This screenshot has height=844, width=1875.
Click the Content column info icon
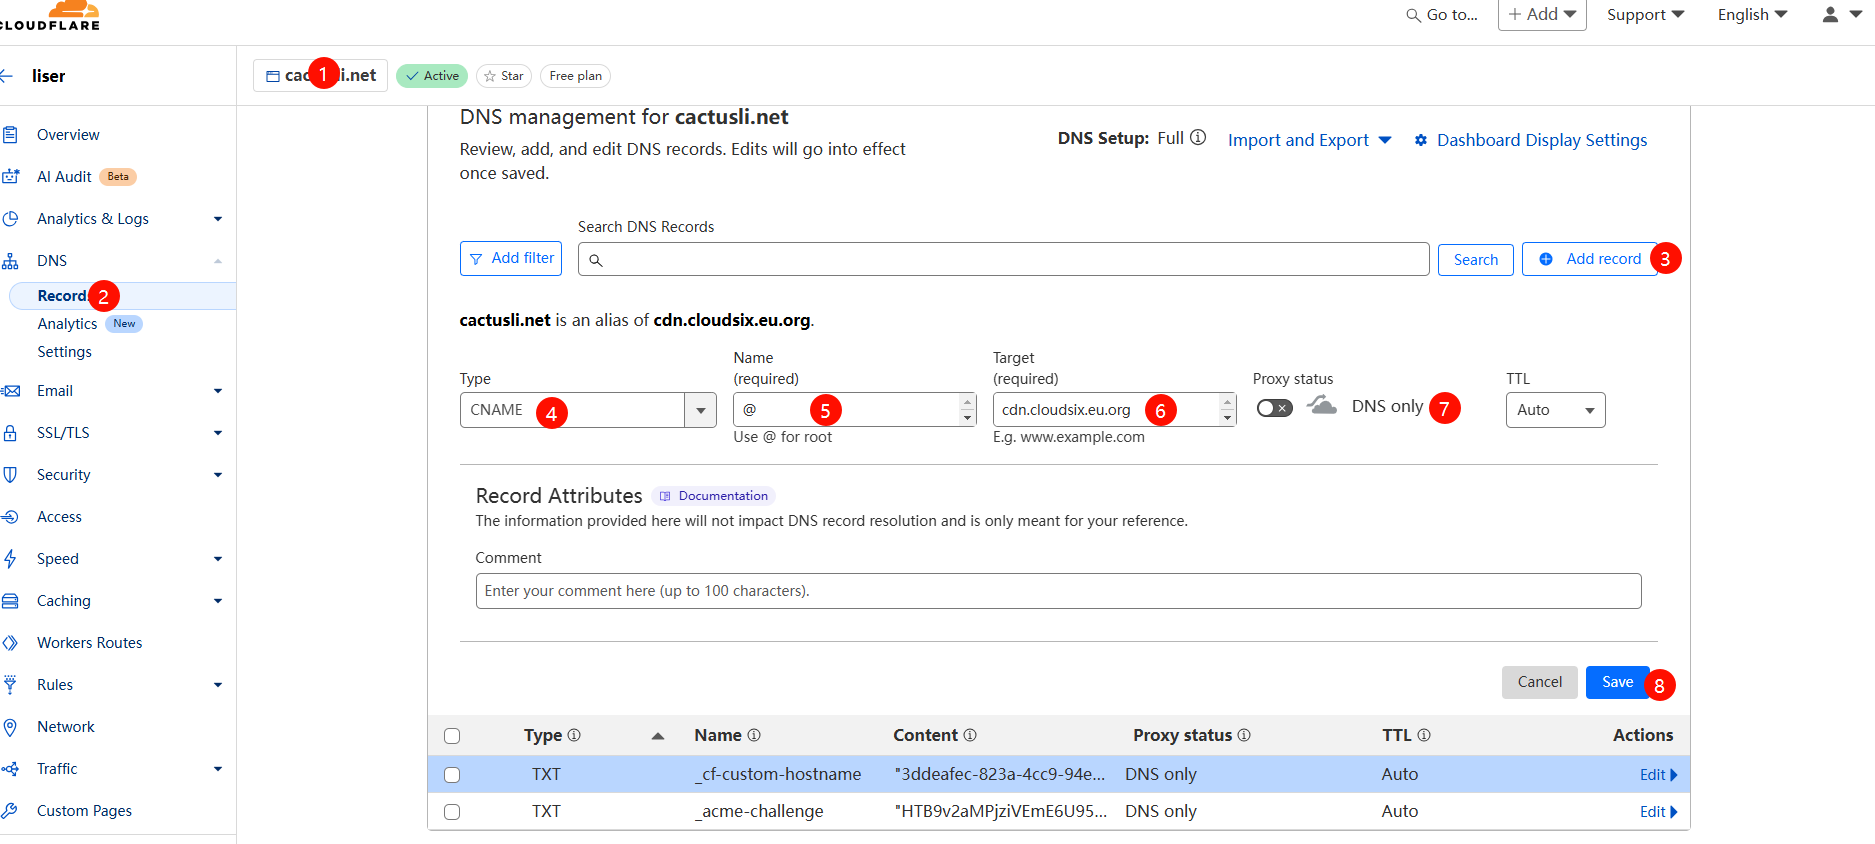(x=970, y=735)
